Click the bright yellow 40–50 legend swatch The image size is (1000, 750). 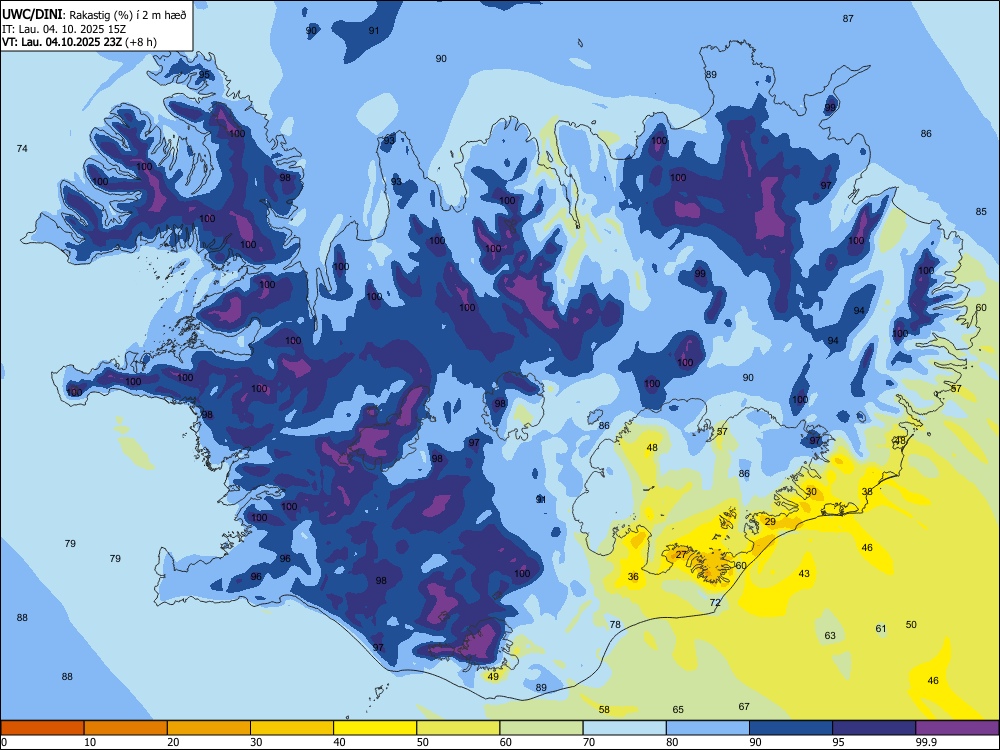pyautogui.click(x=375, y=728)
